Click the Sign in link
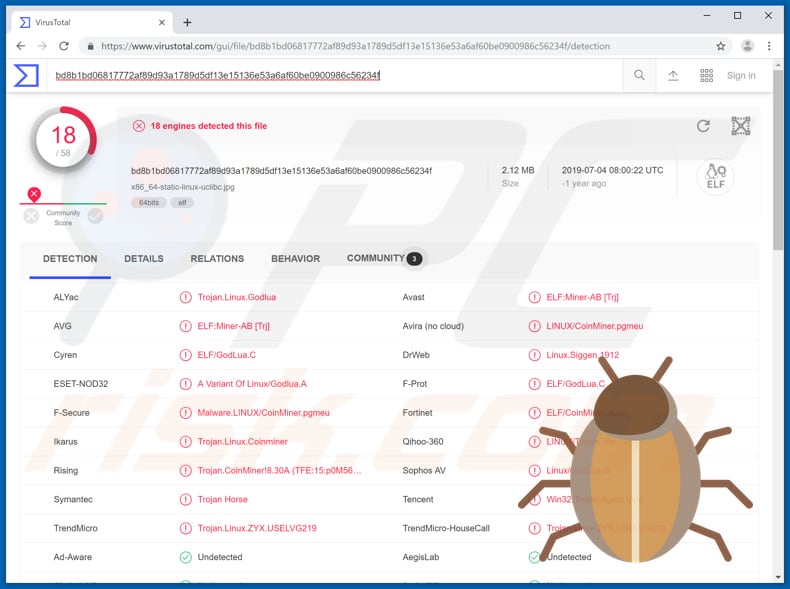The width and height of the screenshot is (790, 589). click(x=741, y=76)
